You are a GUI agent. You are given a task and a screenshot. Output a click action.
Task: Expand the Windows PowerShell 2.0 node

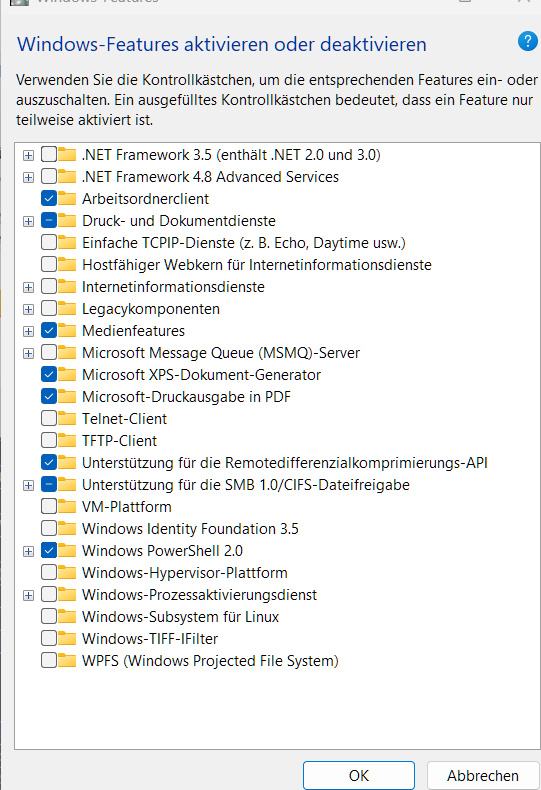pyautogui.click(x=29, y=551)
